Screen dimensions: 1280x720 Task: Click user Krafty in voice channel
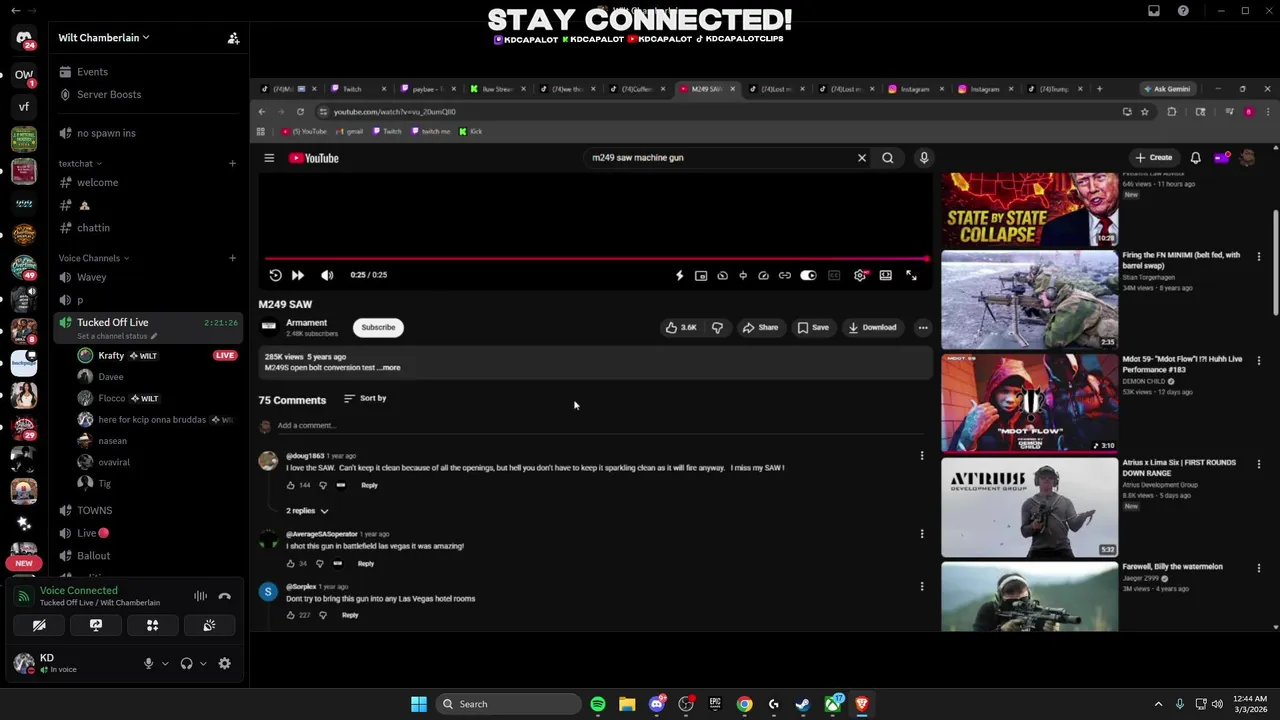tap(111, 356)
